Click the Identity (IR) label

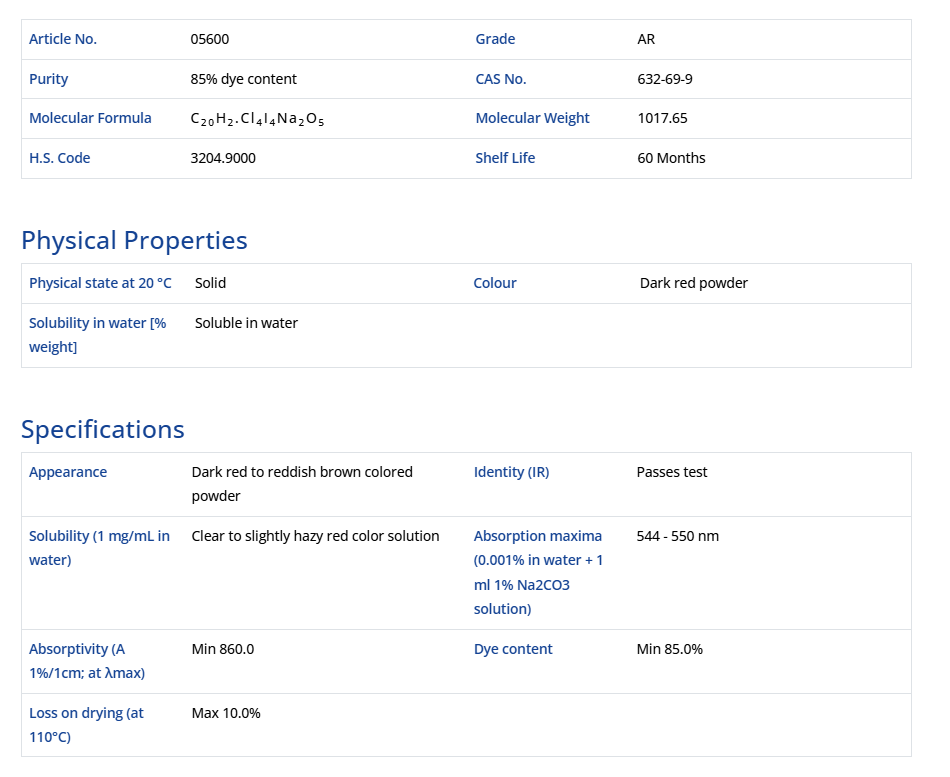tap(511, 472)
